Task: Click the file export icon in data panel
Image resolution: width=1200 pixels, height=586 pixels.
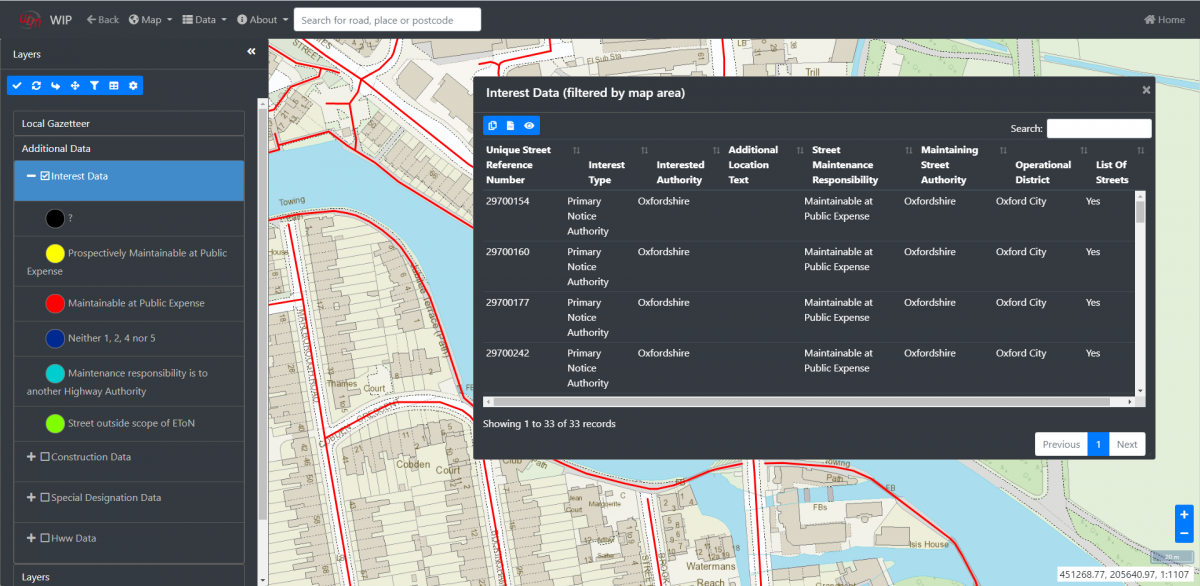Action: [510, 125]
